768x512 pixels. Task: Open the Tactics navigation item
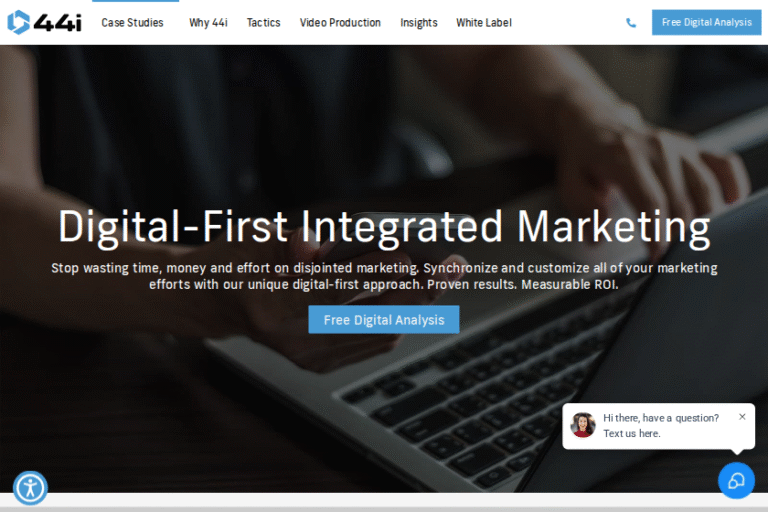pos(264,23)
